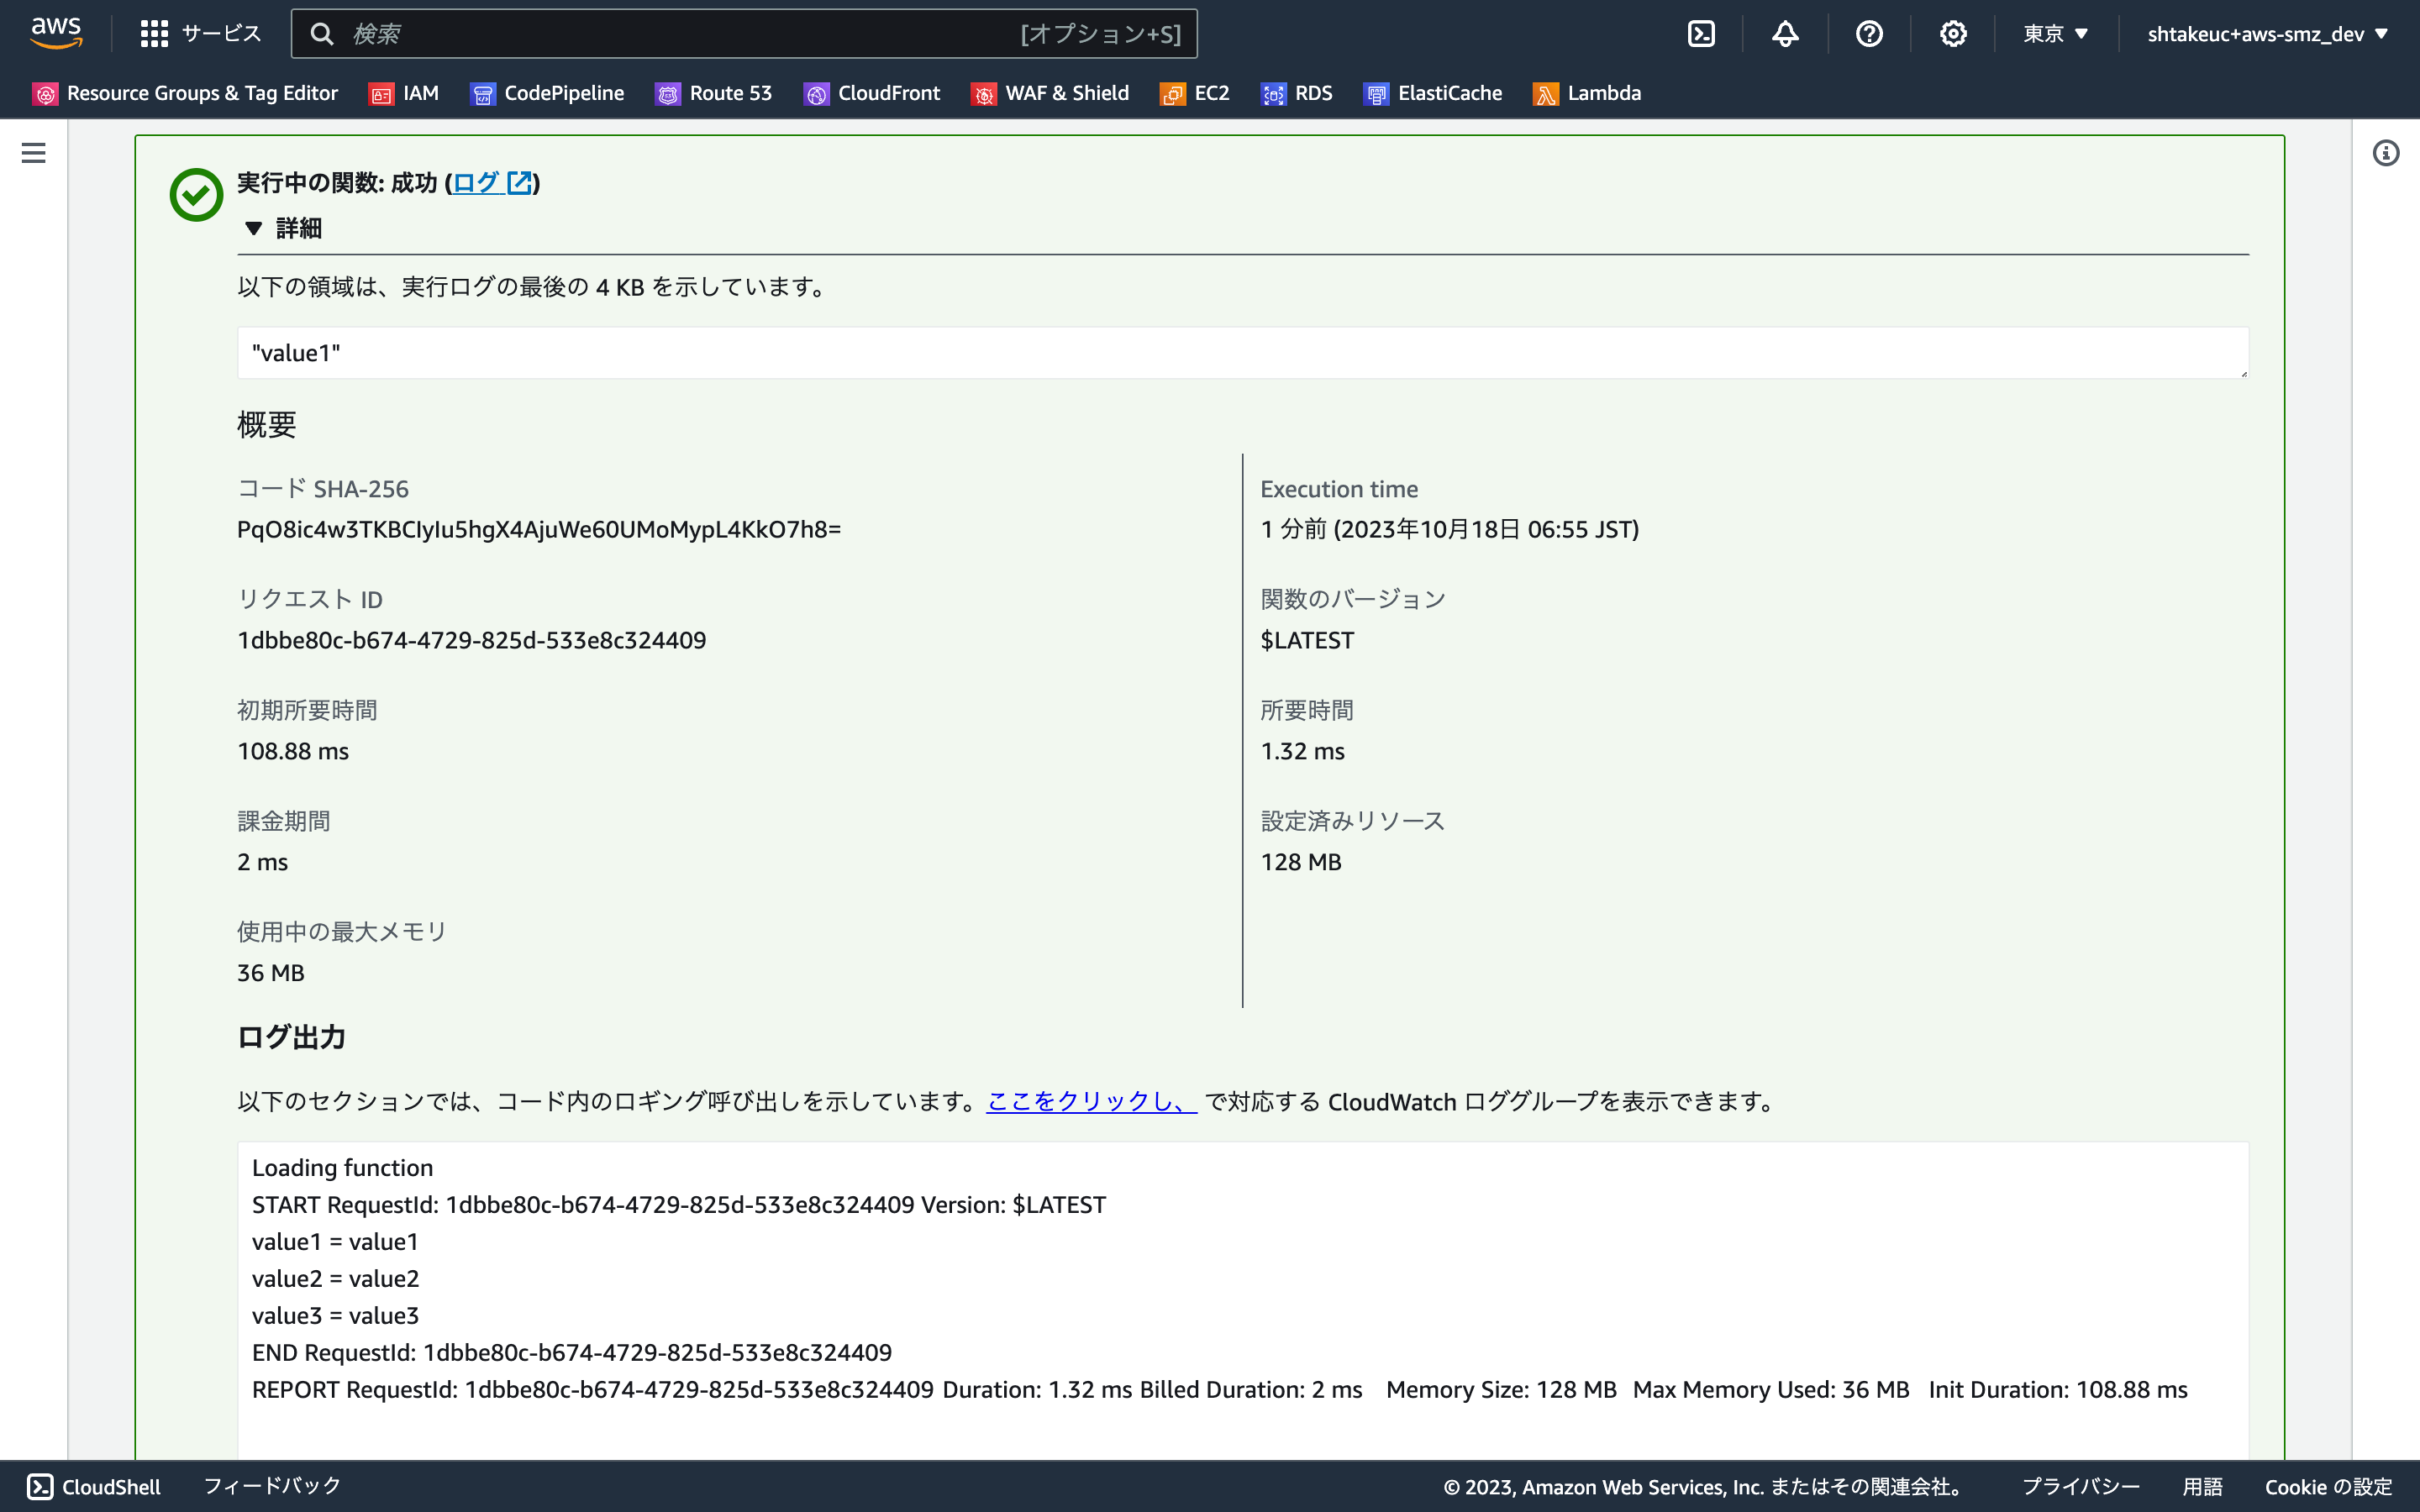Open the EC2 favorites shortcut label
The image size is (2420, 1512).
pos(1212,93)
